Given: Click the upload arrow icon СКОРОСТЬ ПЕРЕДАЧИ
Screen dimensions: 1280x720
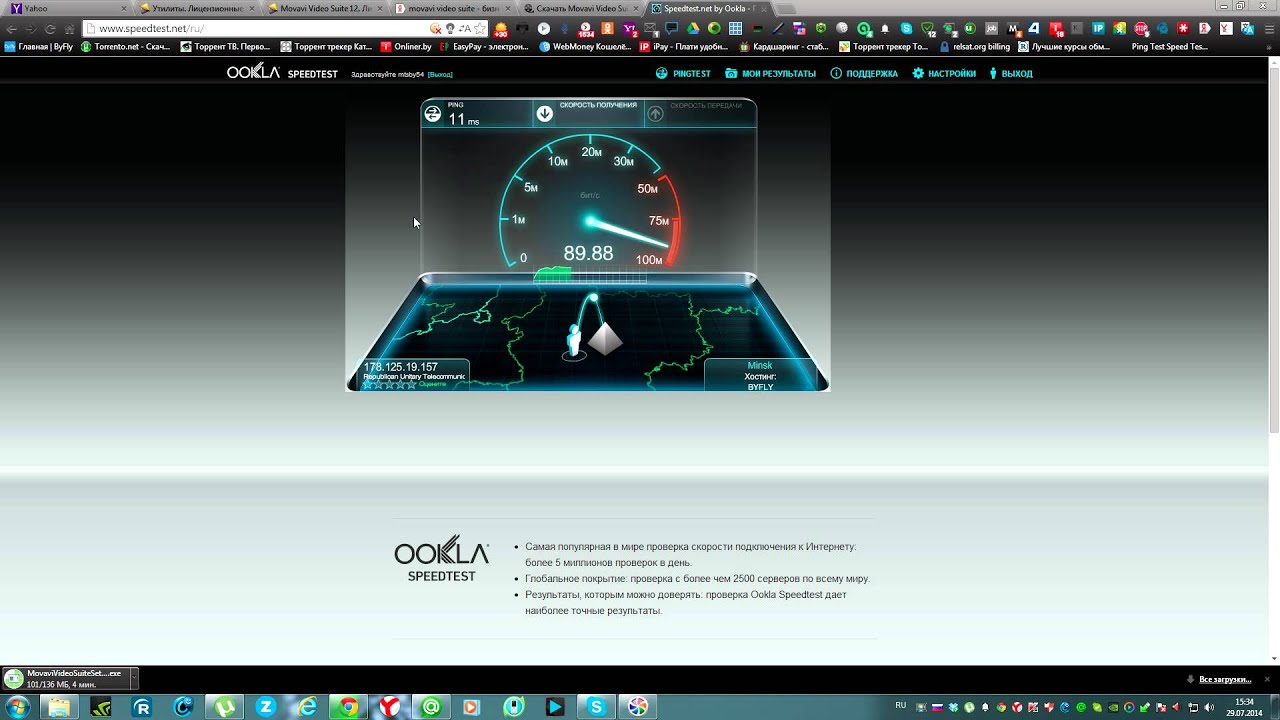Looking at the screenshot, I should pos(655,113).
